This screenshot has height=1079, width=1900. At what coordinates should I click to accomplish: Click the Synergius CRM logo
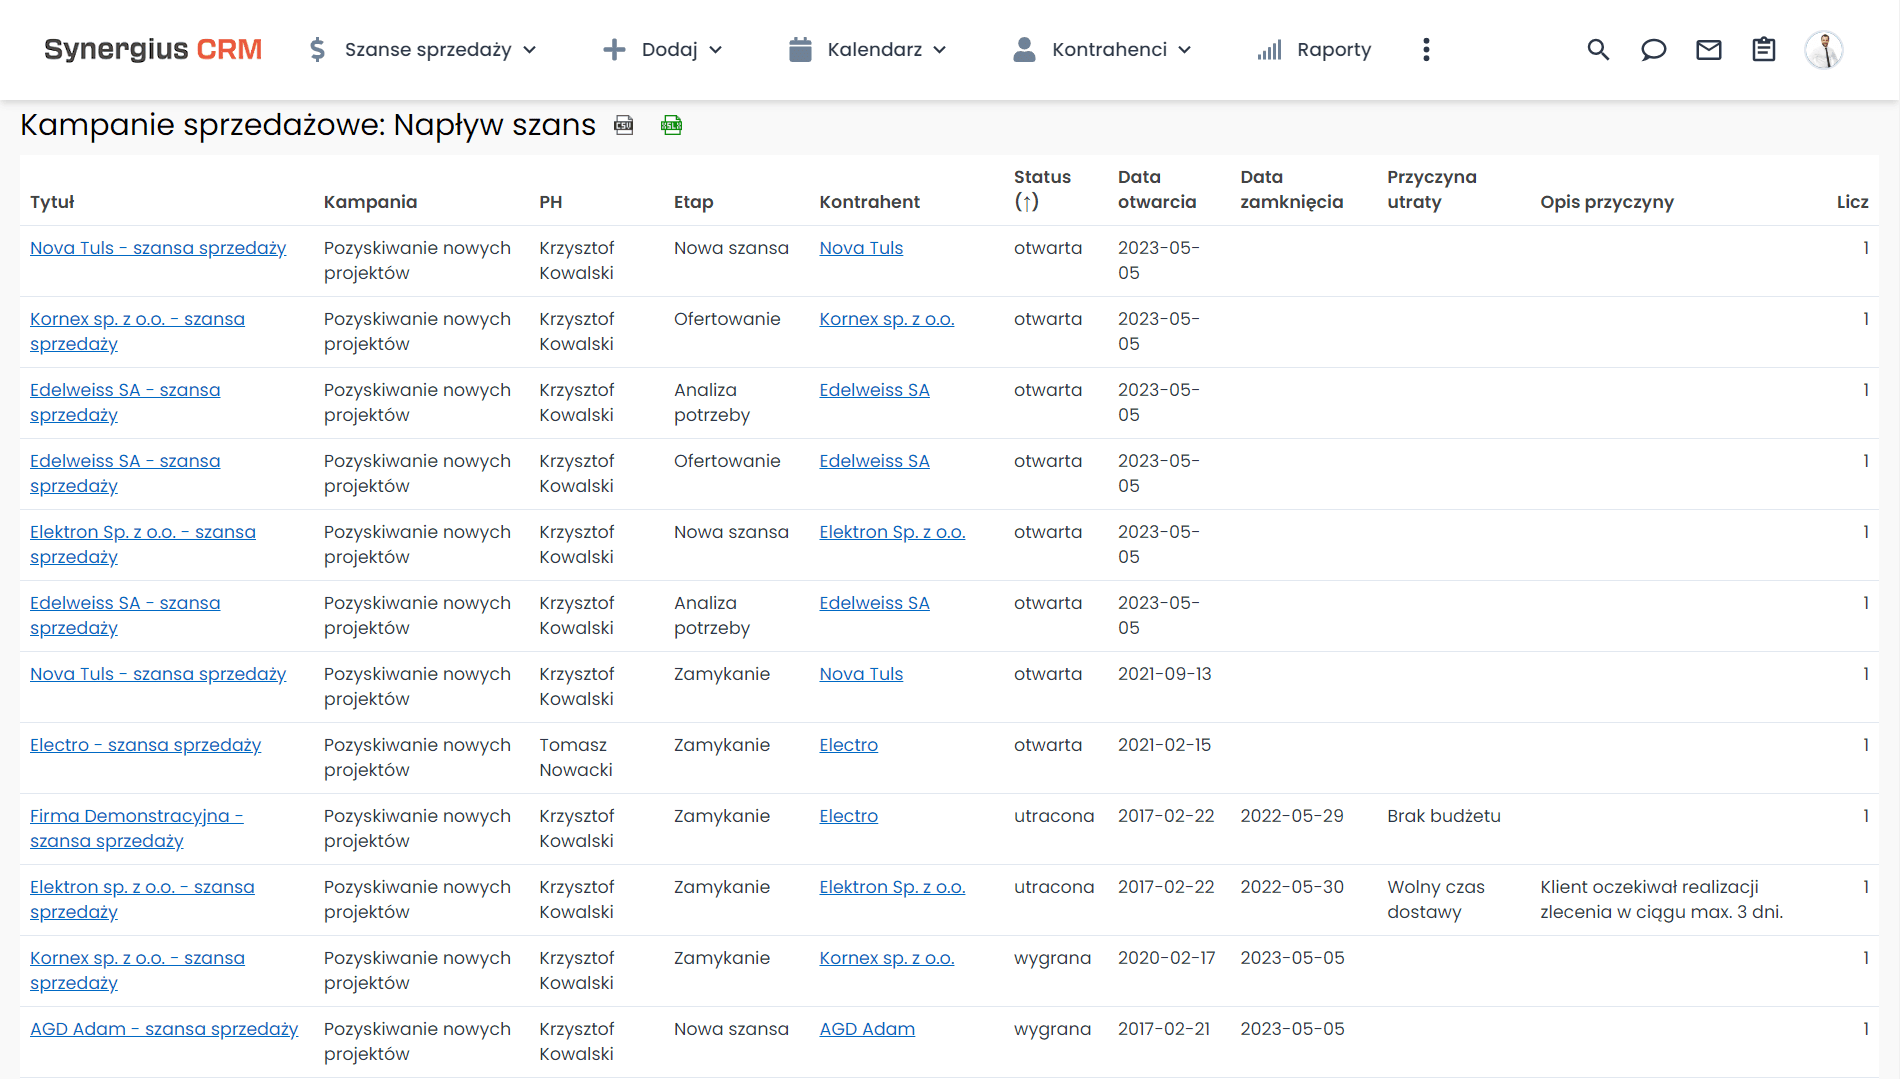[153, 50]
